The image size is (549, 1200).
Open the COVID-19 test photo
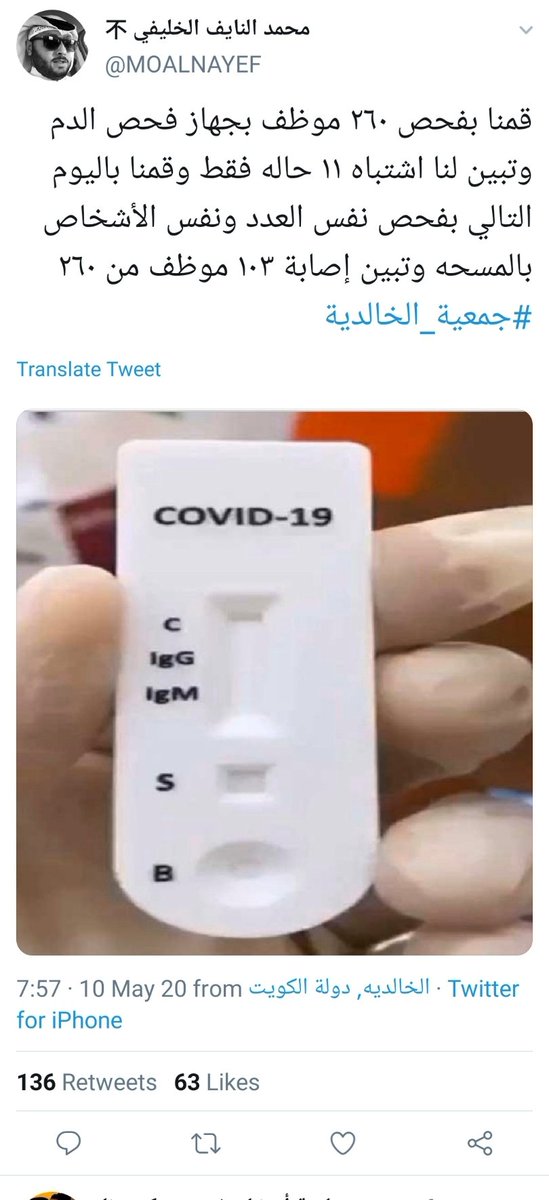point(274,682)
